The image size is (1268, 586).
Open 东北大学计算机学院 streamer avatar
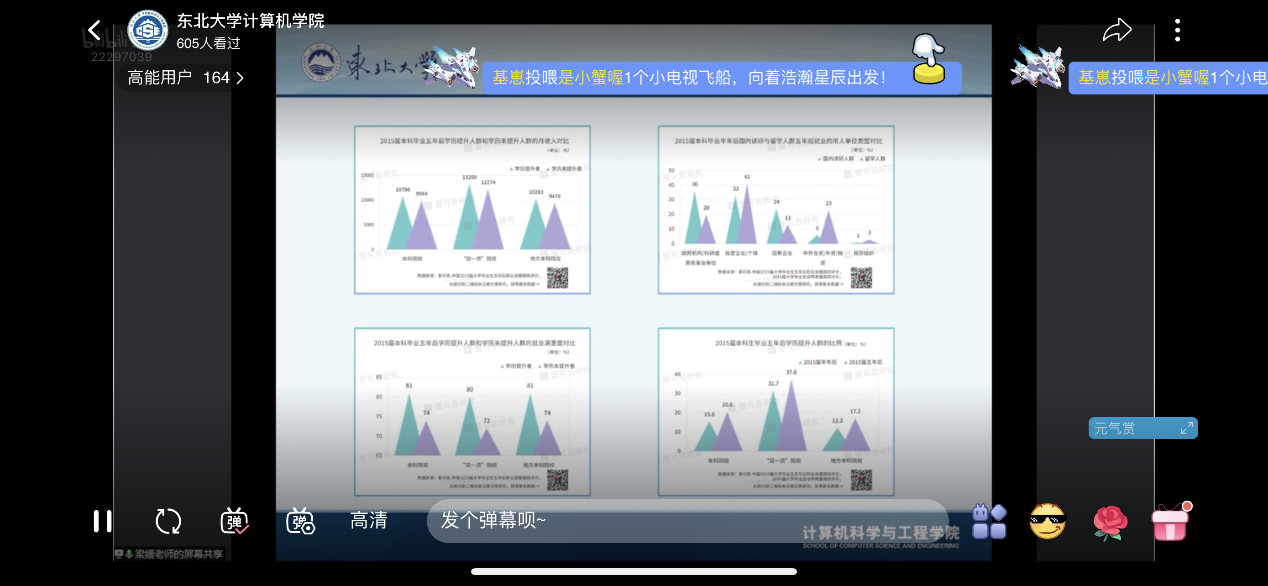148,31
